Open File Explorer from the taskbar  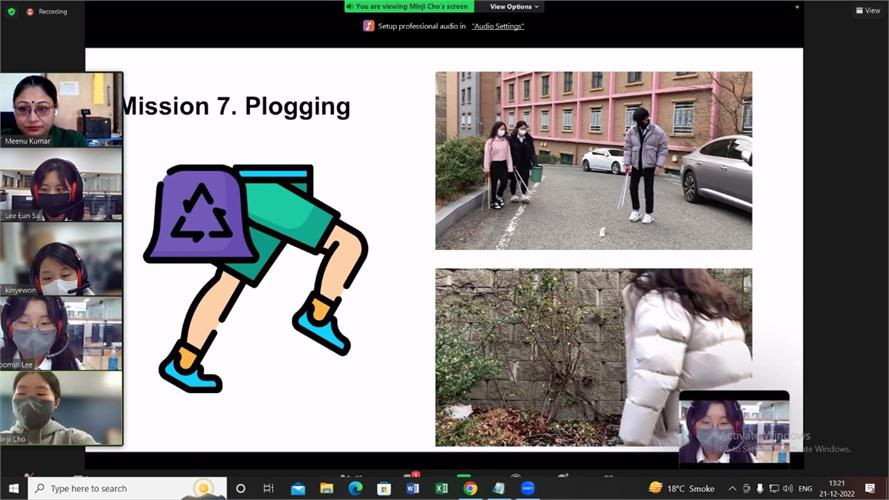pyautogui.click(x=326, y=489)
